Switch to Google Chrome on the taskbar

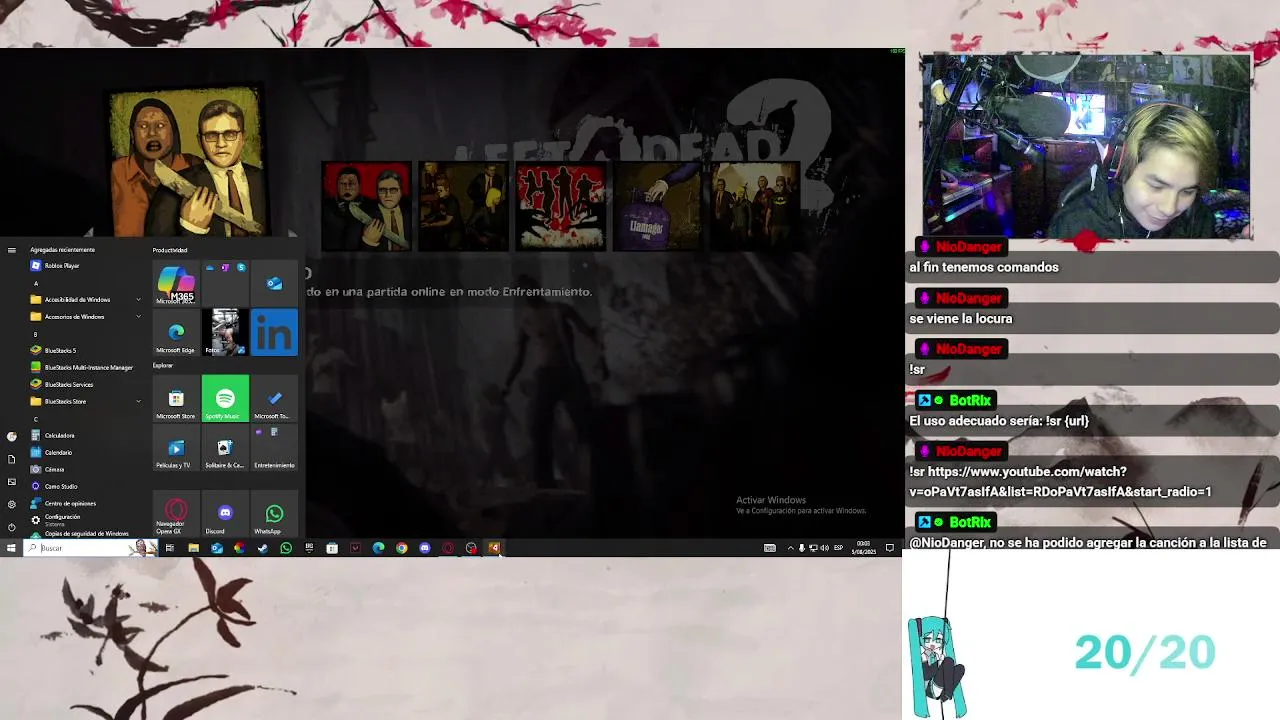click(x=401, y=548)
